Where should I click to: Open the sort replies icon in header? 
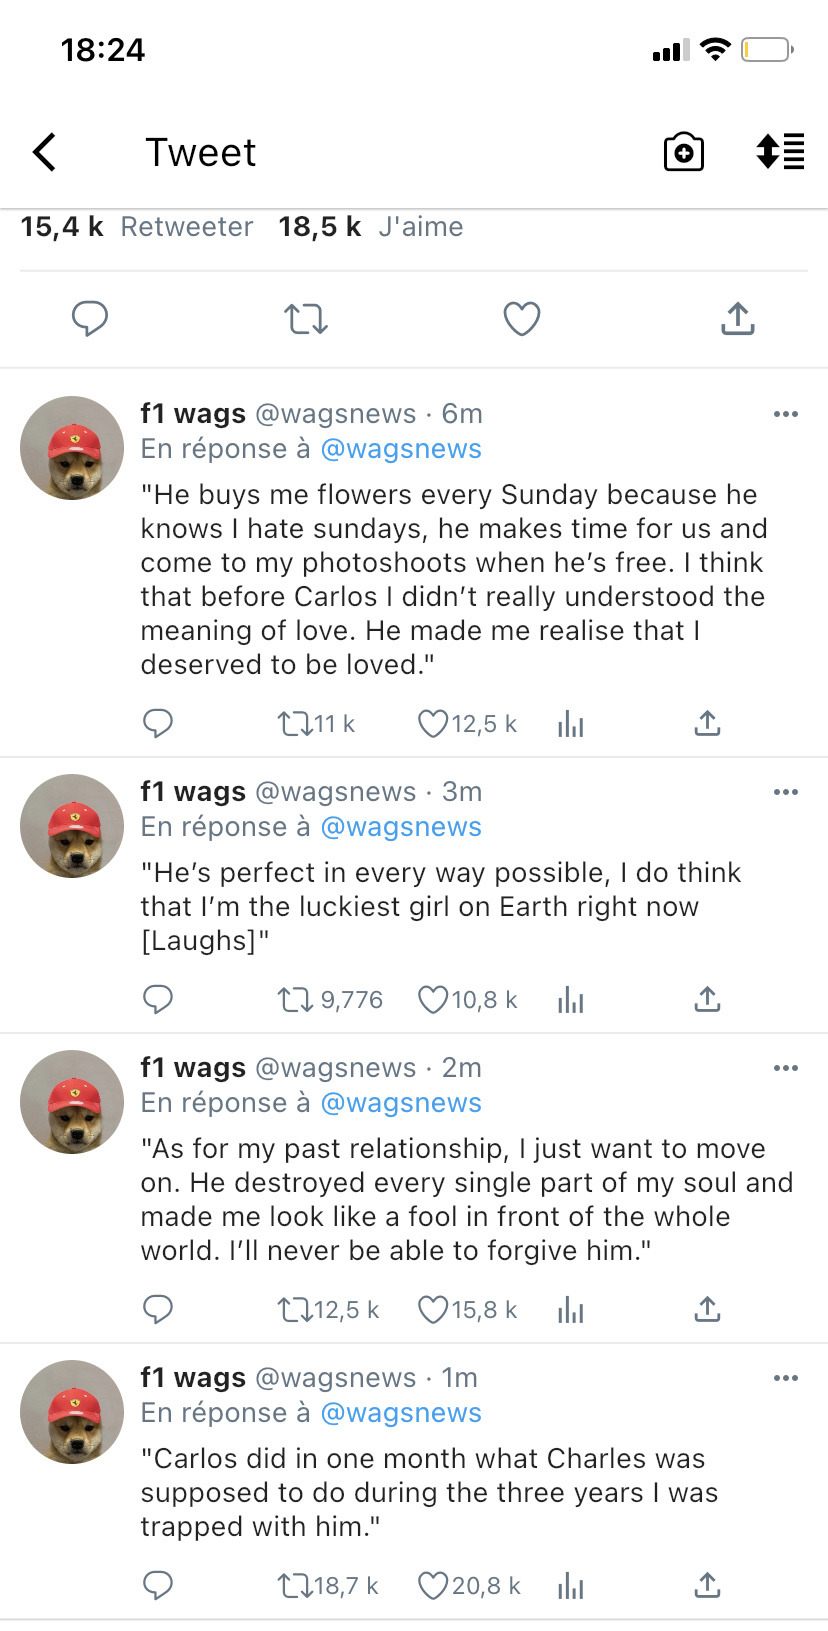coord(780,152)
